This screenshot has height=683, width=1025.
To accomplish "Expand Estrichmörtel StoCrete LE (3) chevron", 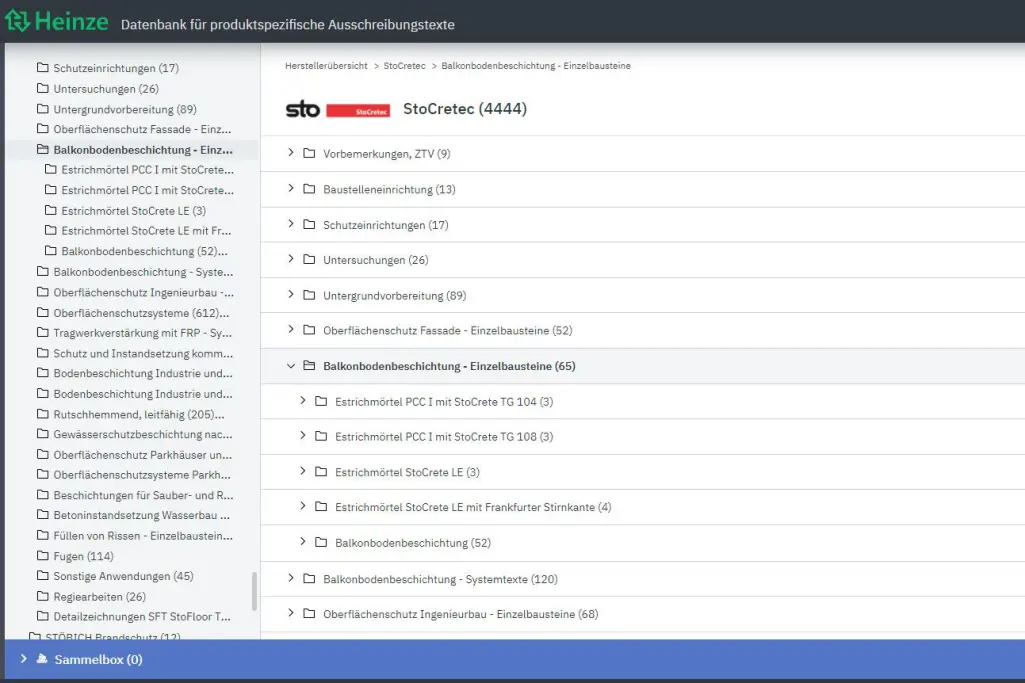I will [x=303, y=471].
